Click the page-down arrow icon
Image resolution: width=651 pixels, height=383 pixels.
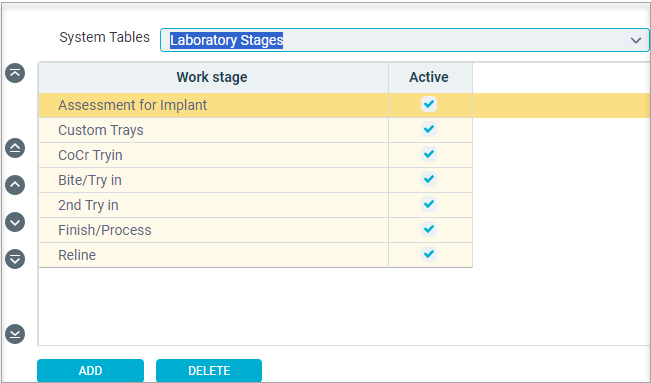[15, 259]
